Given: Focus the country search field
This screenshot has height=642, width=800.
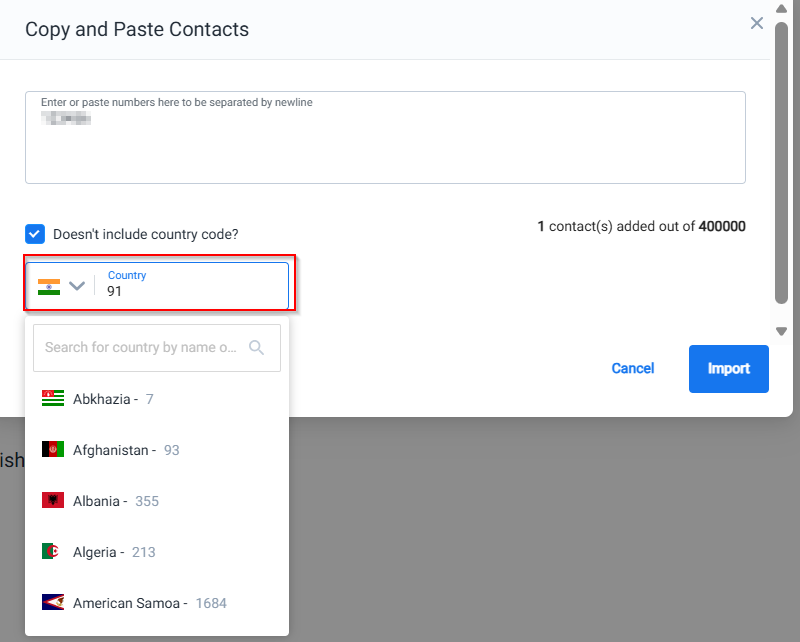Looking at the screenshot, I should [x=140, y=347].
